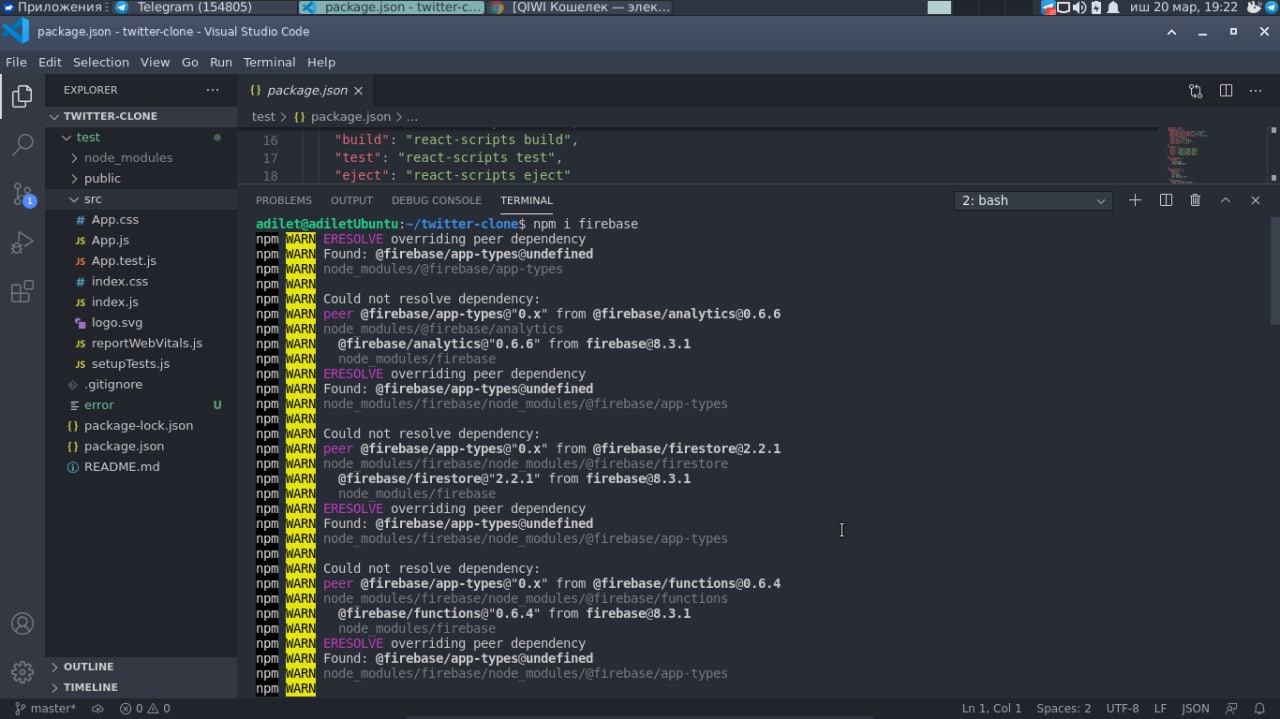Switch to the PROBLEMS tab
The image size is (1280, 719).
coord(284,200)
